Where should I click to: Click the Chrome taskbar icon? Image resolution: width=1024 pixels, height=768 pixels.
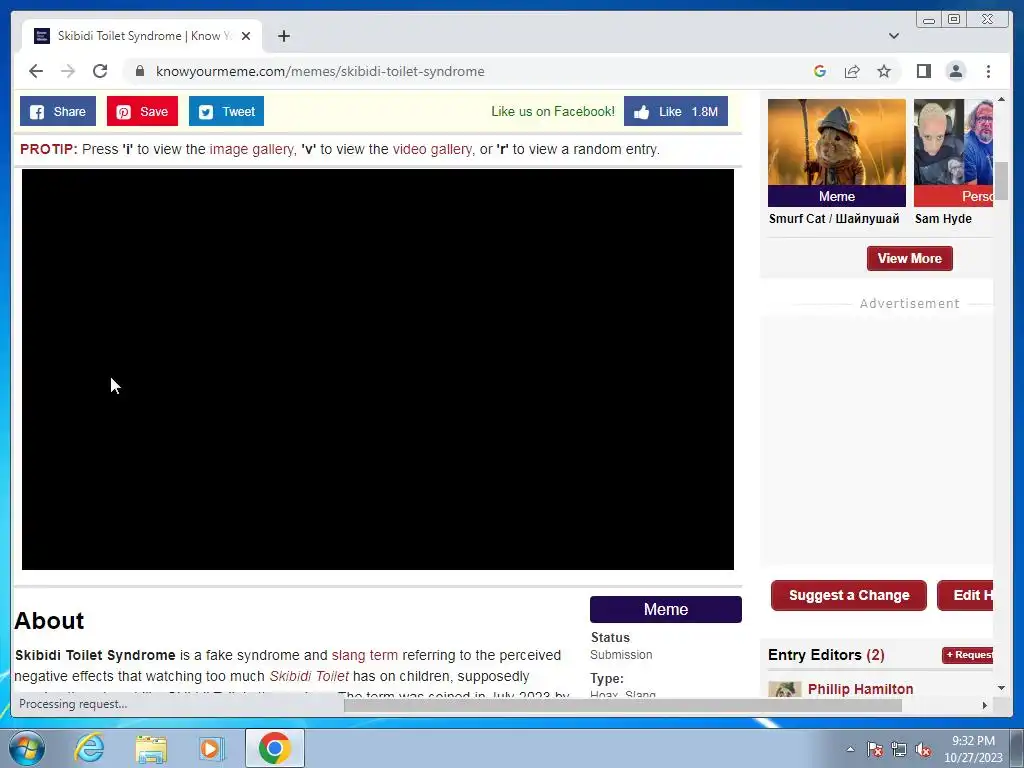[x=274, y=748]
